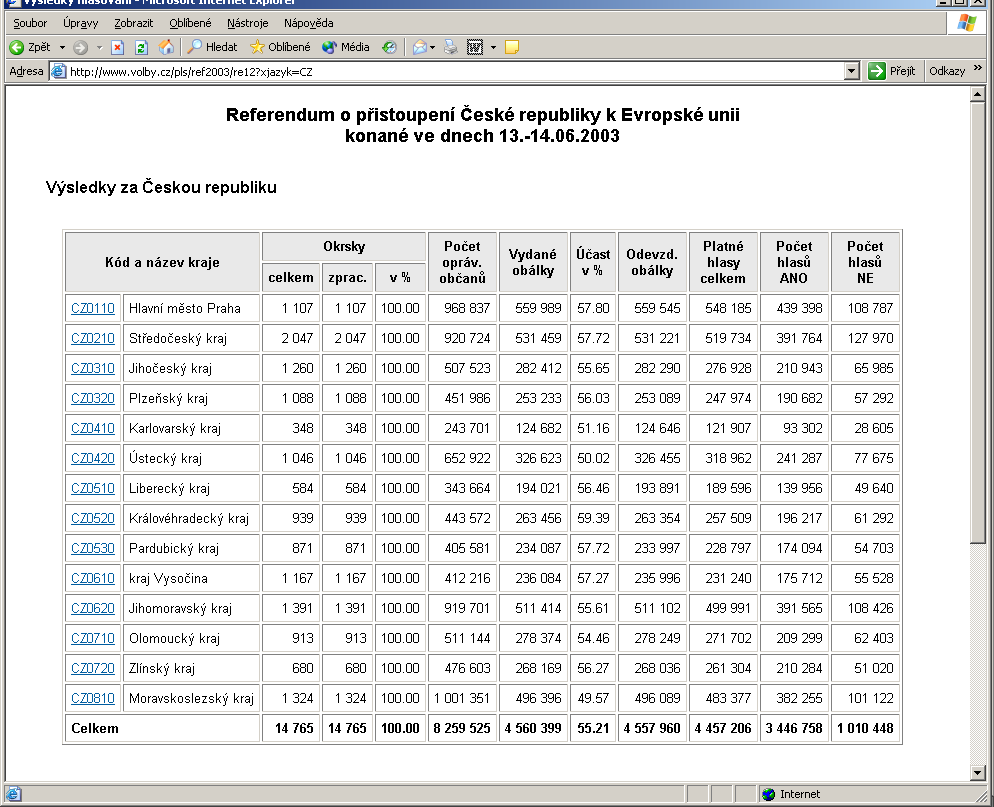Select the "3 446 758" ANO total cell
The width and height of the screenshot is (994, 807).
click(x=794, y=728)
